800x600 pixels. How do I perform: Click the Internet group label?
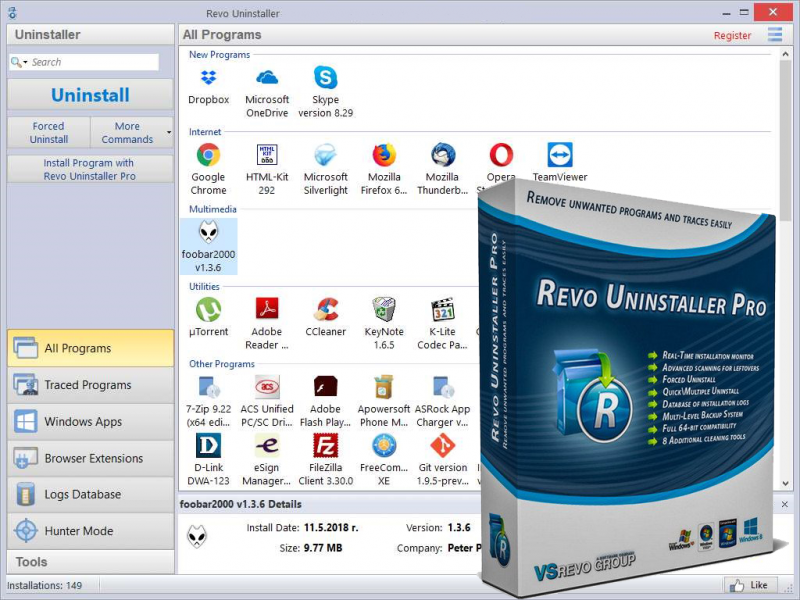(205, 132)
